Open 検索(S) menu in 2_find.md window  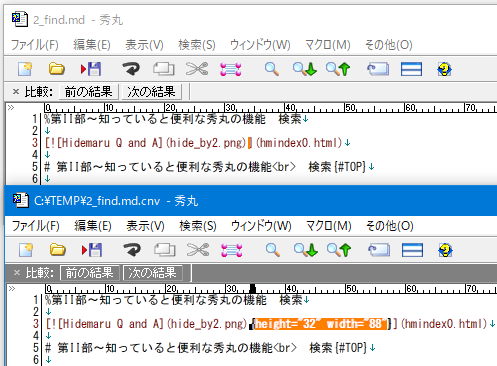197,44
